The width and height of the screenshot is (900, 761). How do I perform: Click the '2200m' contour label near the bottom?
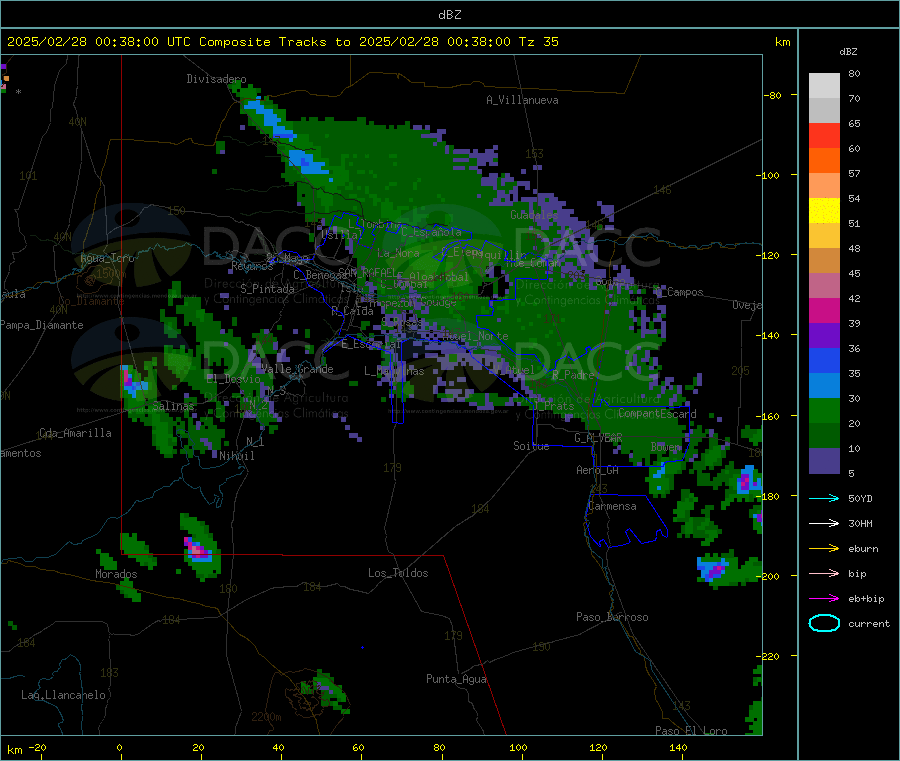[266, 717]
